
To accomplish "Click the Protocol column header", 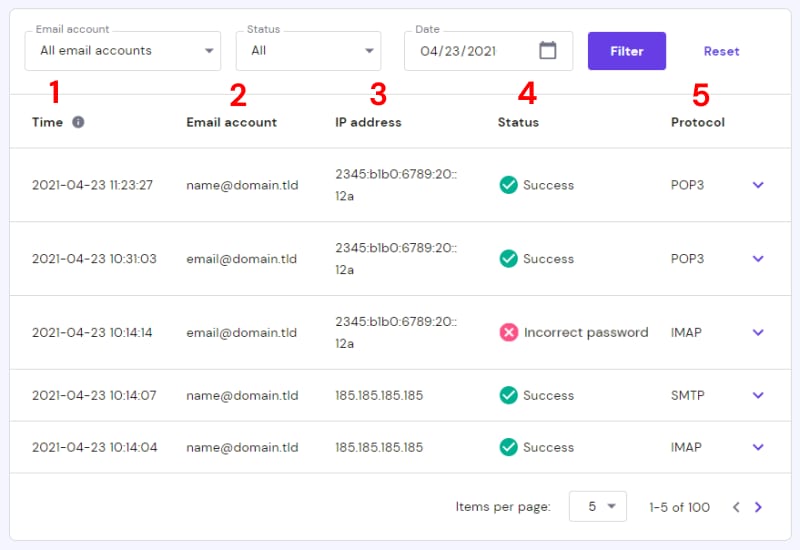I will tap(697, 122).
